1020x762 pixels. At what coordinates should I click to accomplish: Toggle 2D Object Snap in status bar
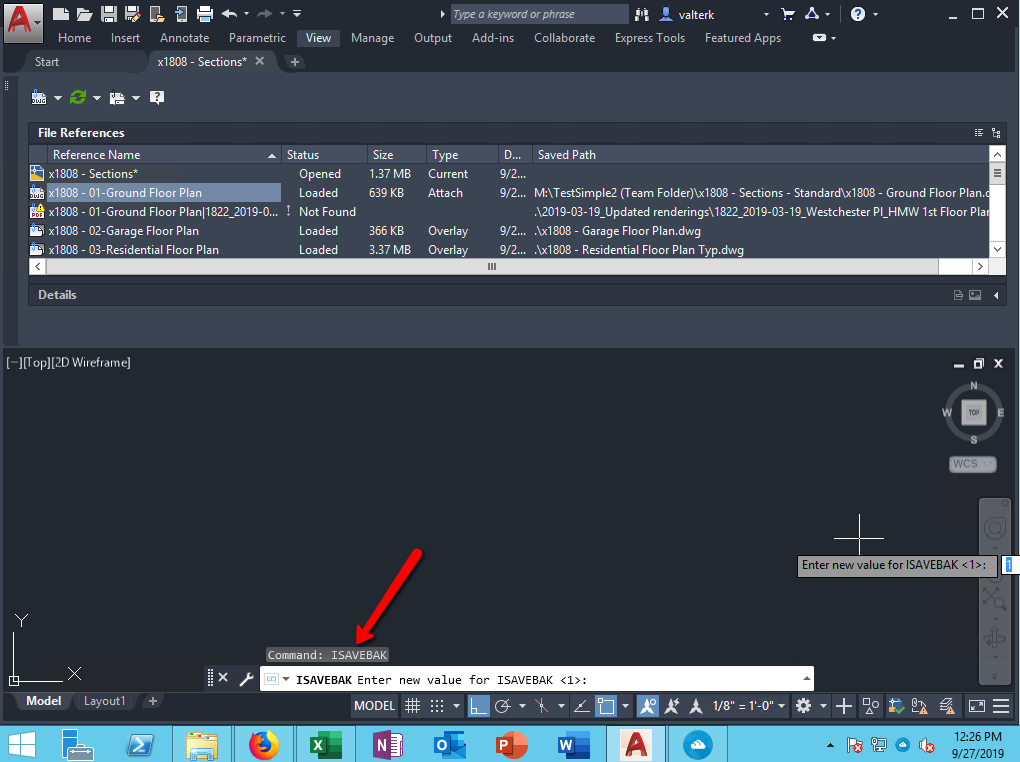point(606,706)
